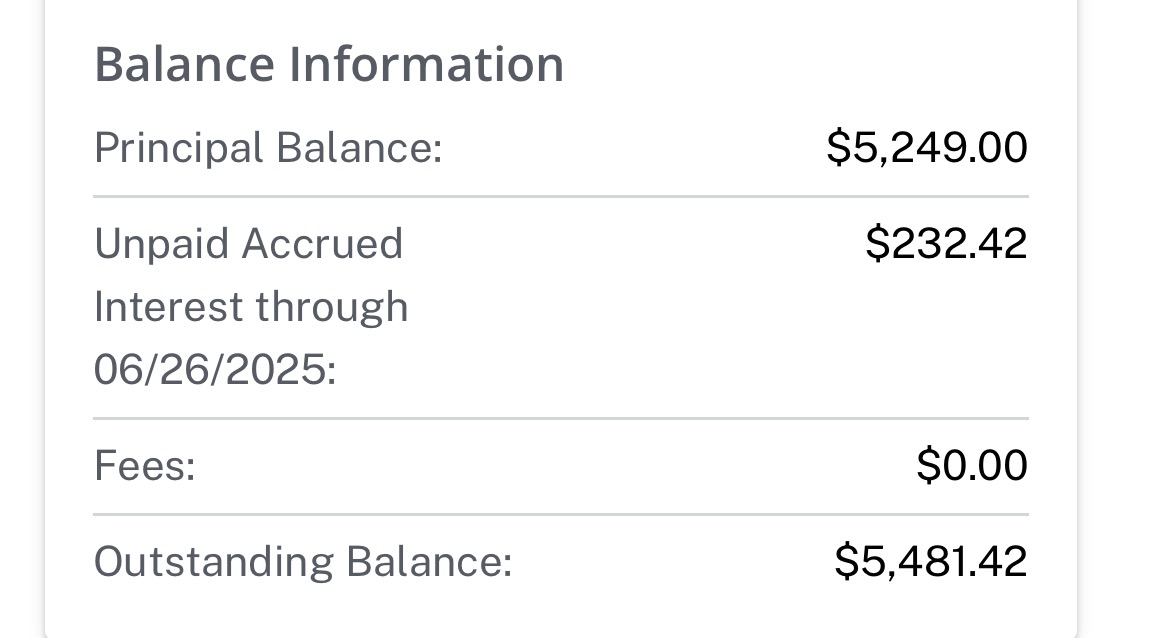Click the Outstanding Balance label
Viewport: 1170px width, 638px height.
(x=303, y=561)
